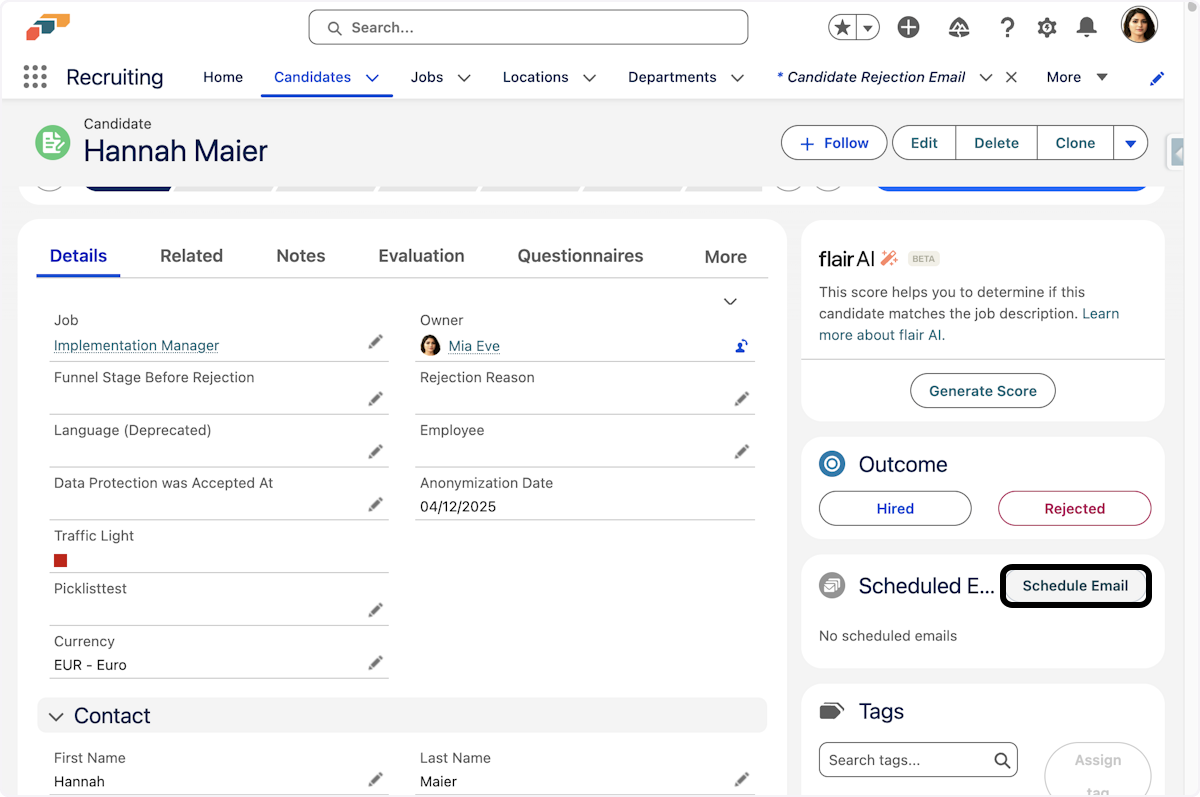Screen dimensions: 1200x797
Task: Click the change owner icon next to Mia Eve
Action: pos(741,346)
